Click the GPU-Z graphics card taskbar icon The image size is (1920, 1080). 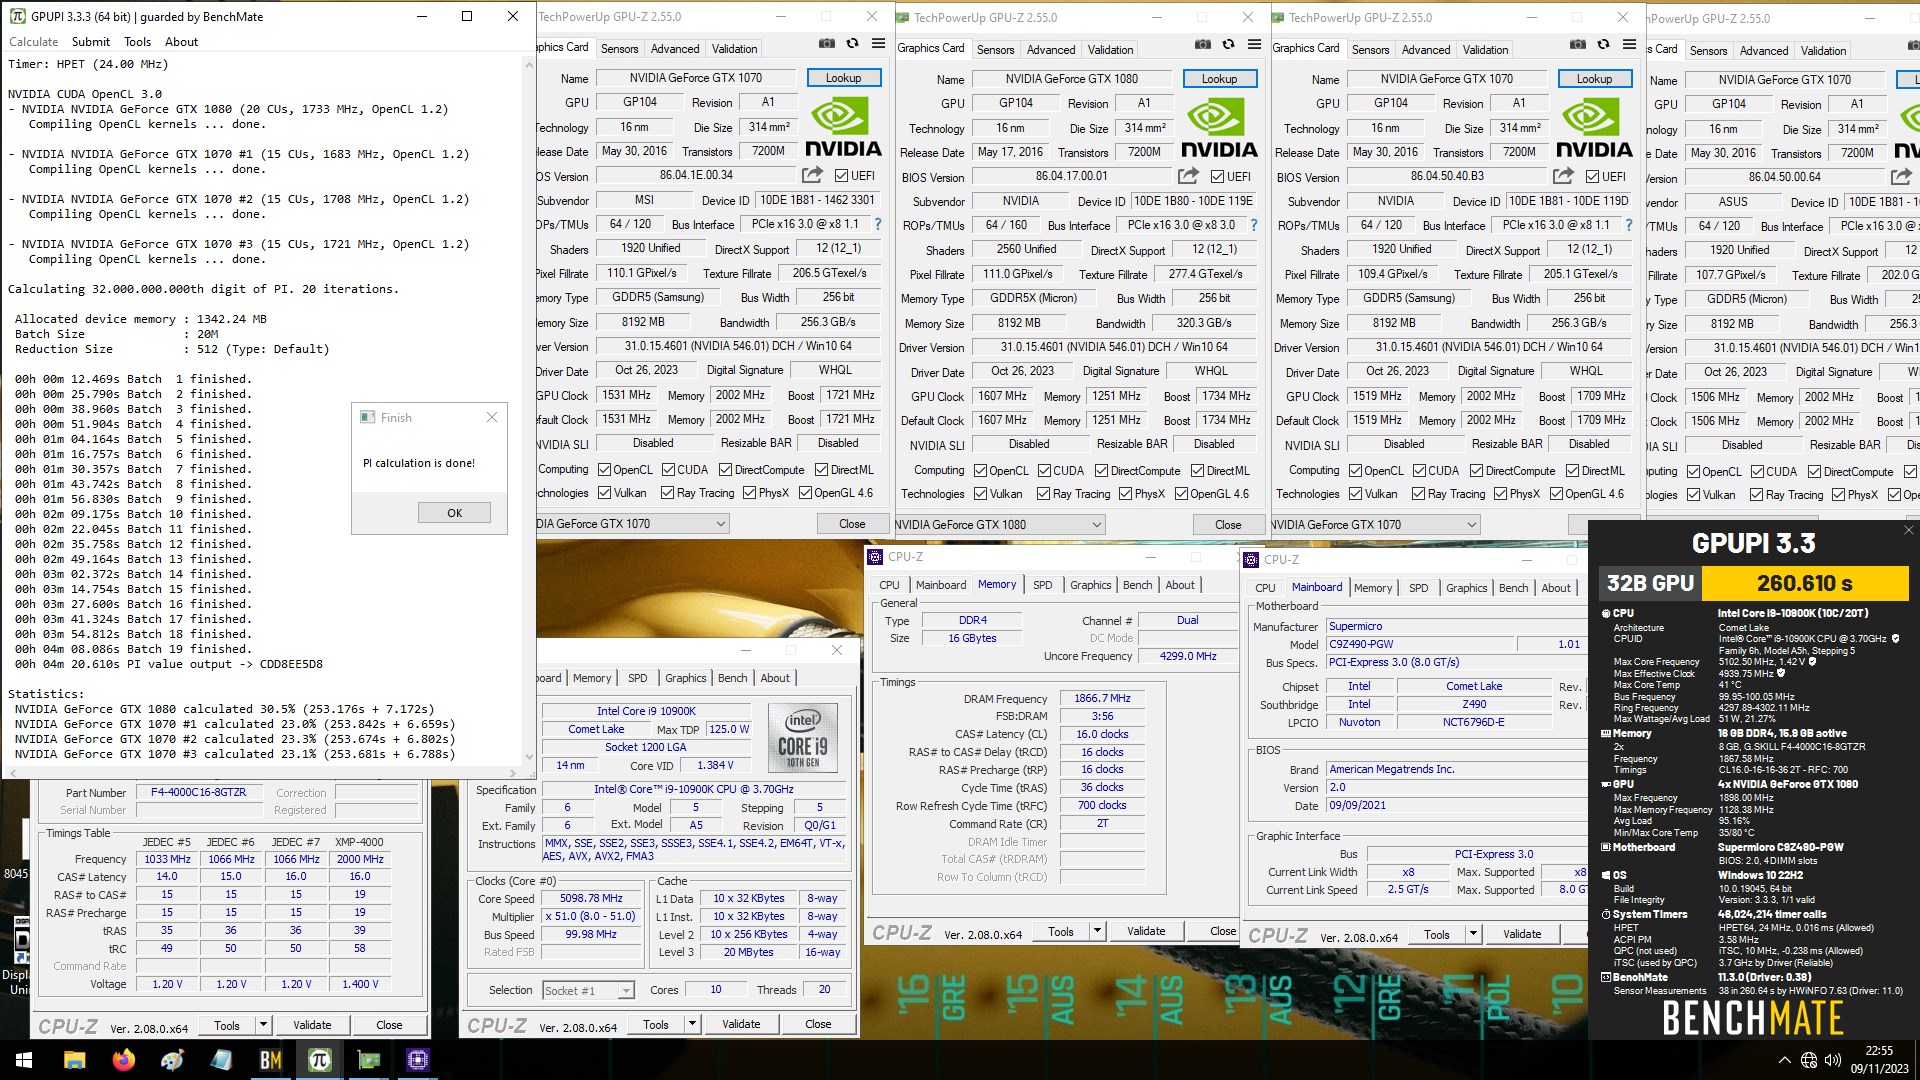click(368, 1060)
